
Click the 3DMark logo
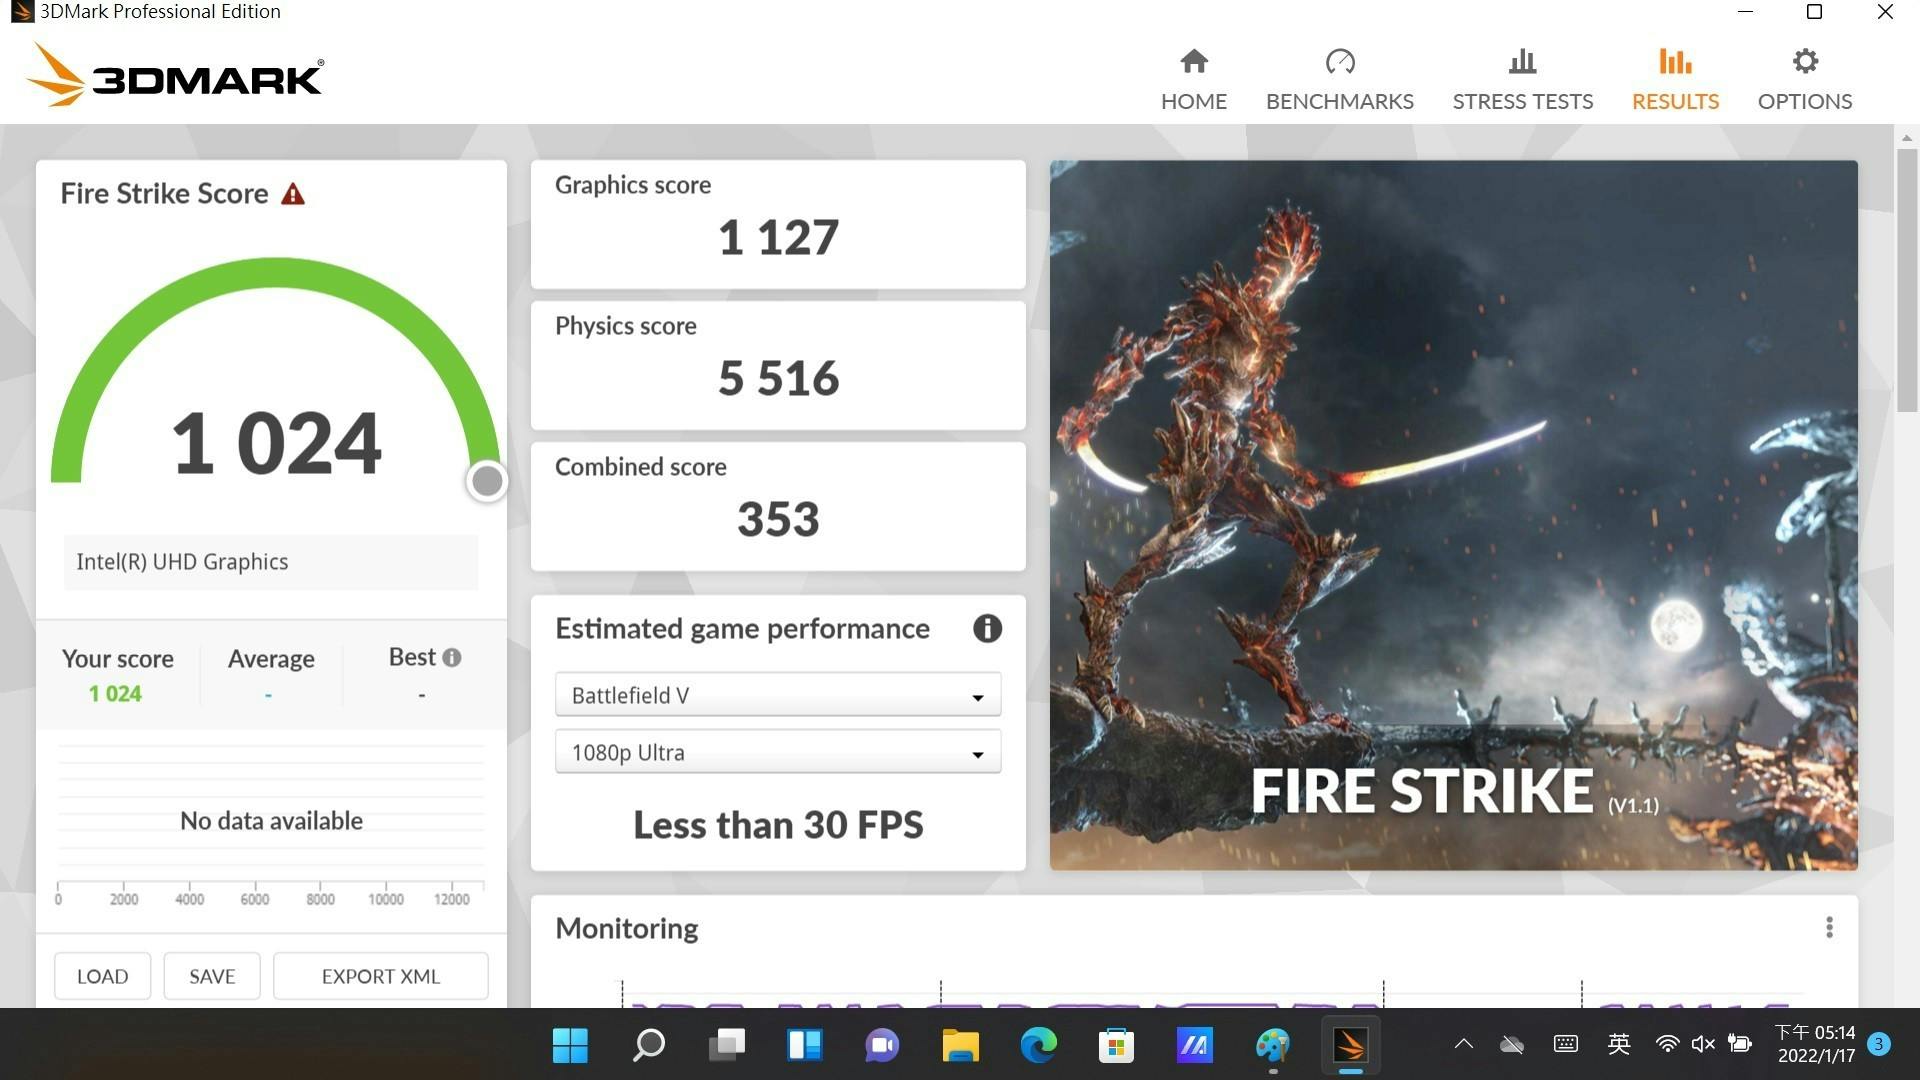point(175,75)
